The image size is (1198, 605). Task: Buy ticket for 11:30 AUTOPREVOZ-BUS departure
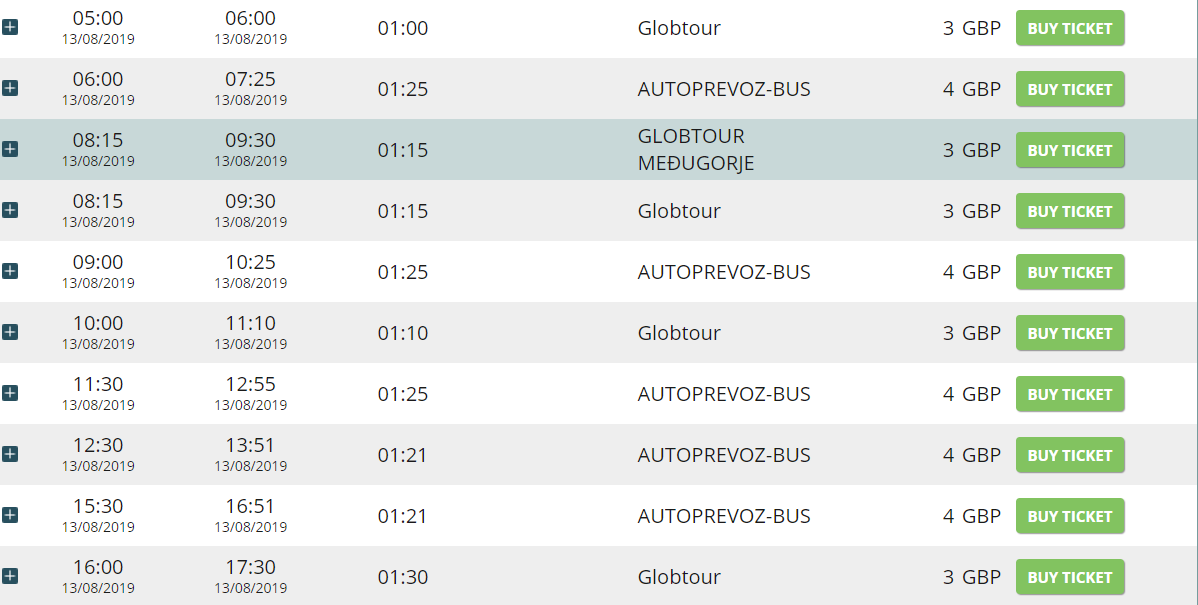1070,394
